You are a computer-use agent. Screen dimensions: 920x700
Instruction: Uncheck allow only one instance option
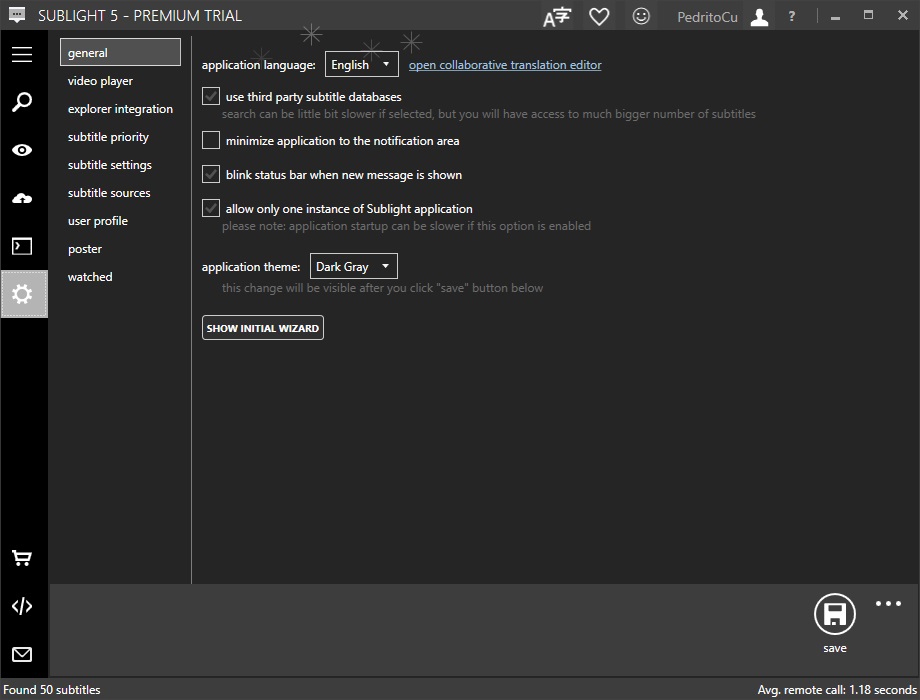tap(211, 208)
